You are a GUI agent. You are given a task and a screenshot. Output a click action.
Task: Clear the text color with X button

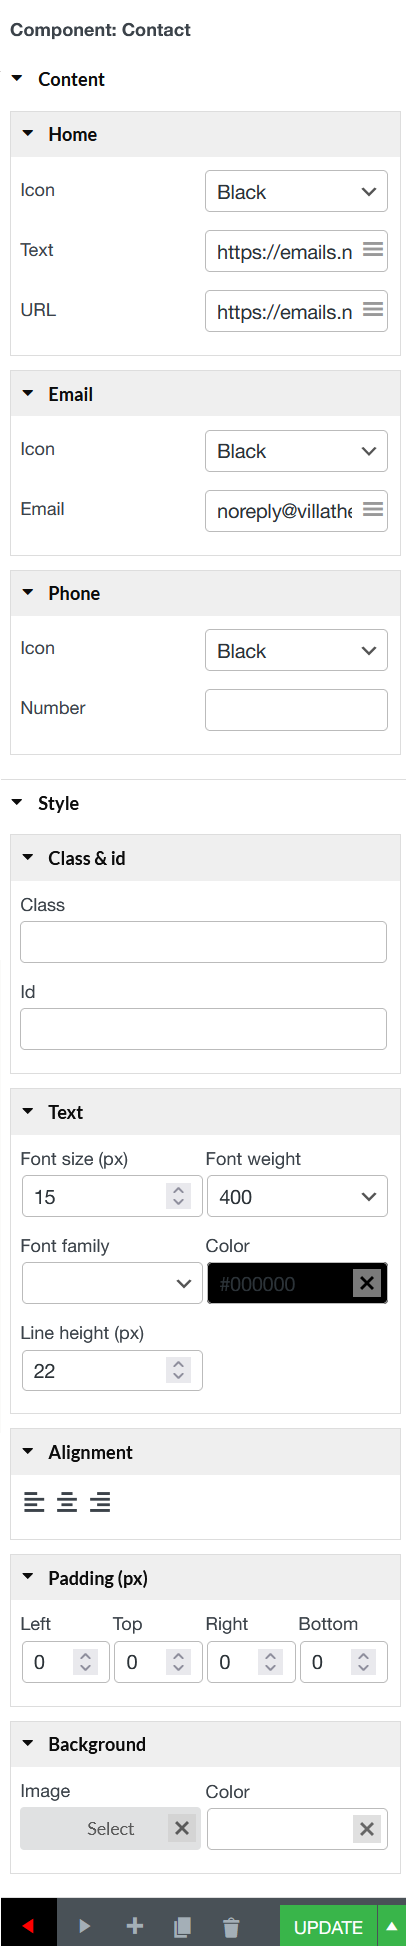[x=367, y=1283]
